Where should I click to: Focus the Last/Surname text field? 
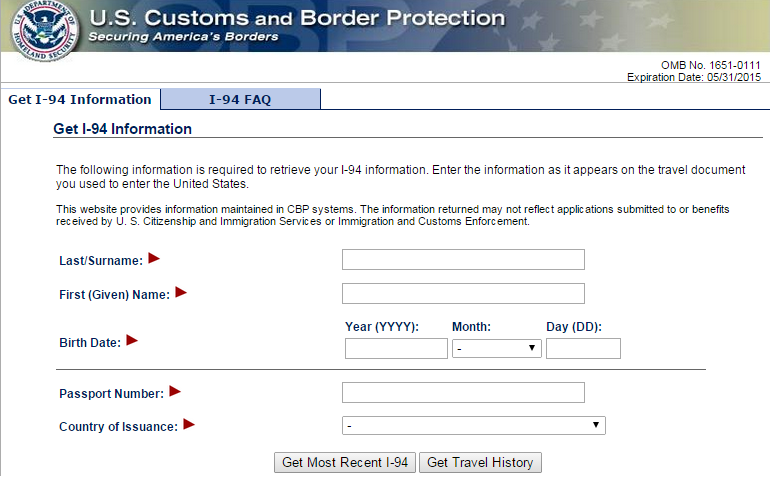[x=463, y=260]
